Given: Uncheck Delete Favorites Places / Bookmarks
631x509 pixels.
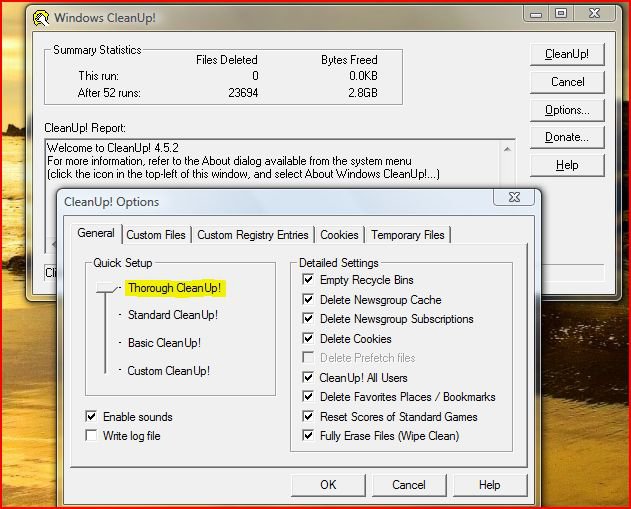Looking at the screenshot, I should tap(308, 397).
